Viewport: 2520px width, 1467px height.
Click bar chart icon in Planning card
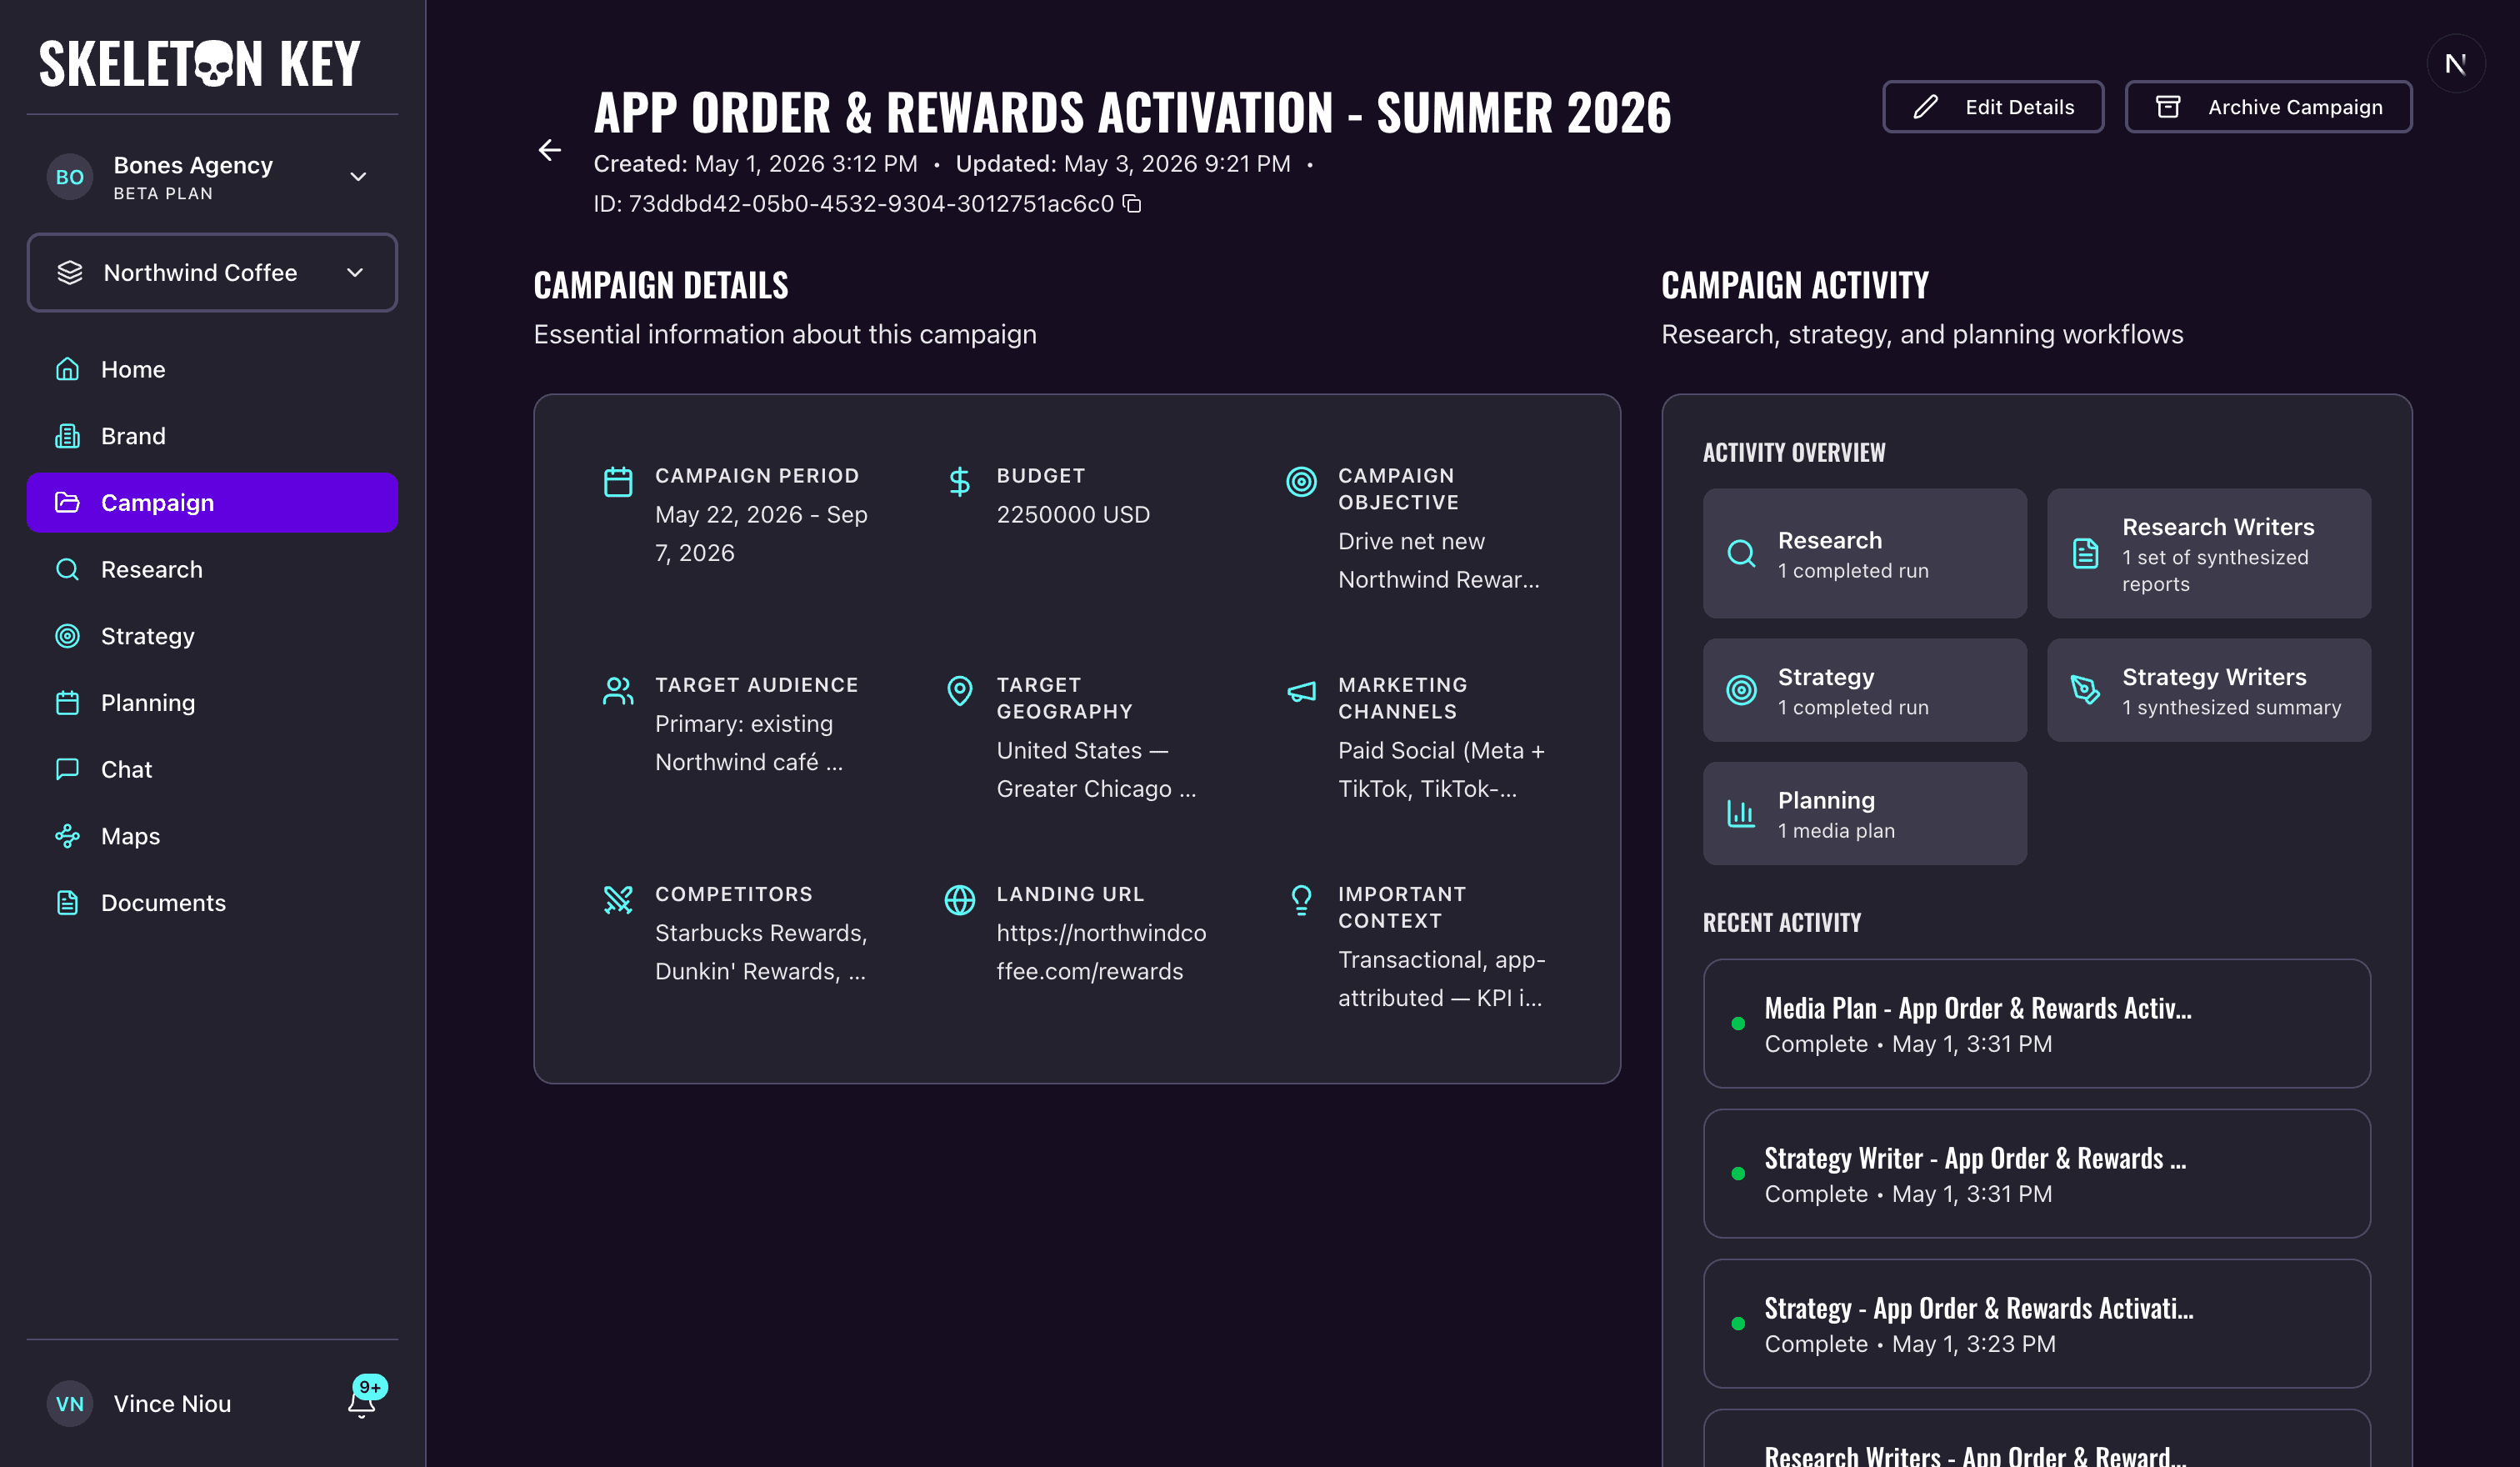[1742, 814]
